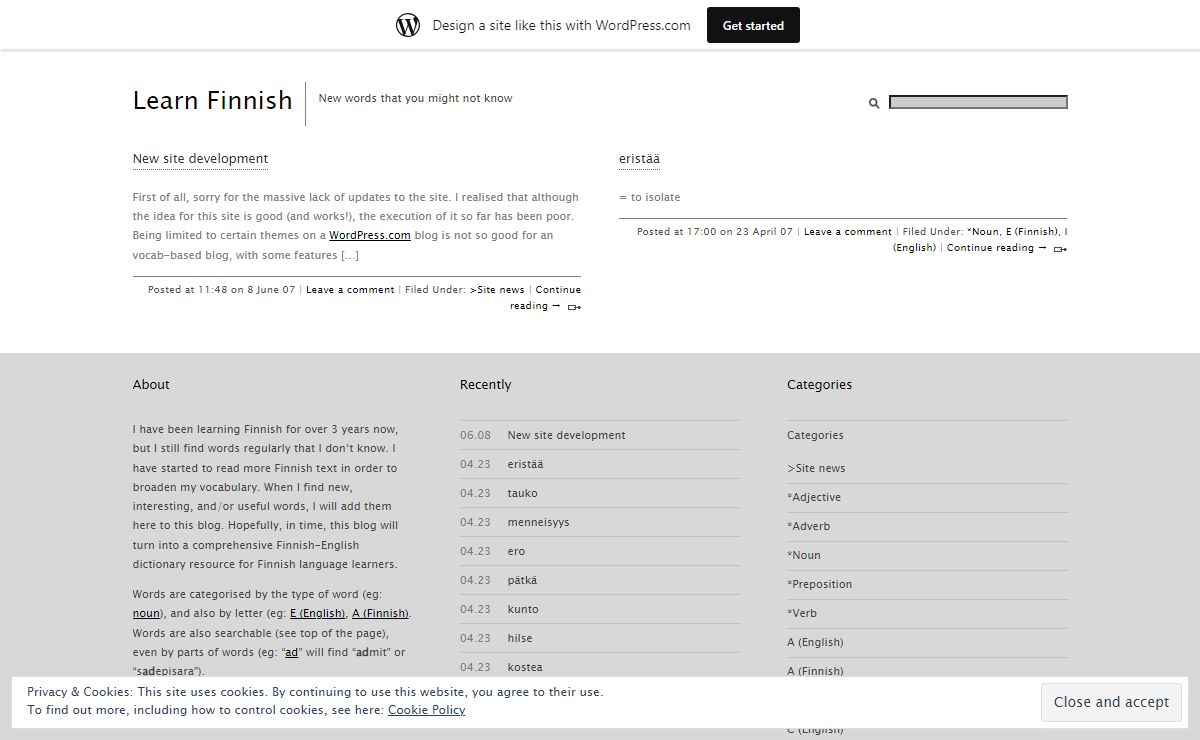Select *Adverb category
The image size is (1200, 740).
point(808,526)
